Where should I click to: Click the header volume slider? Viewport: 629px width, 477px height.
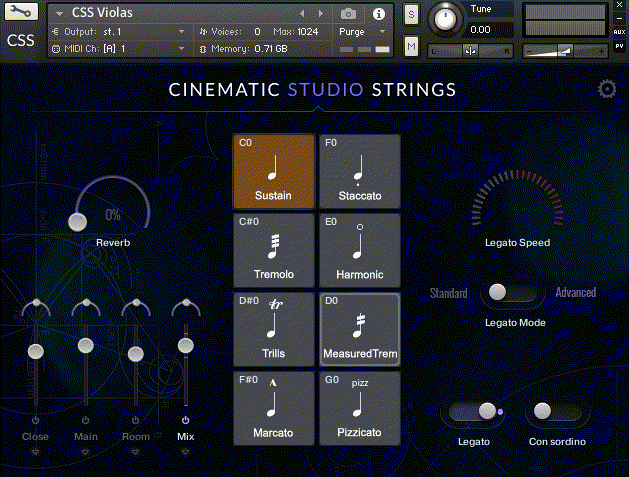click(566, 51)
